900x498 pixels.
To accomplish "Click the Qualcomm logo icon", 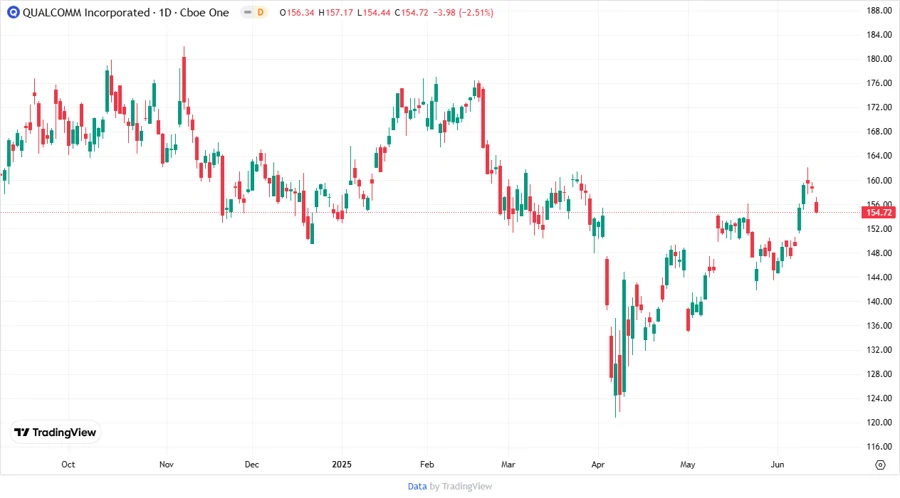I will 13,12.
